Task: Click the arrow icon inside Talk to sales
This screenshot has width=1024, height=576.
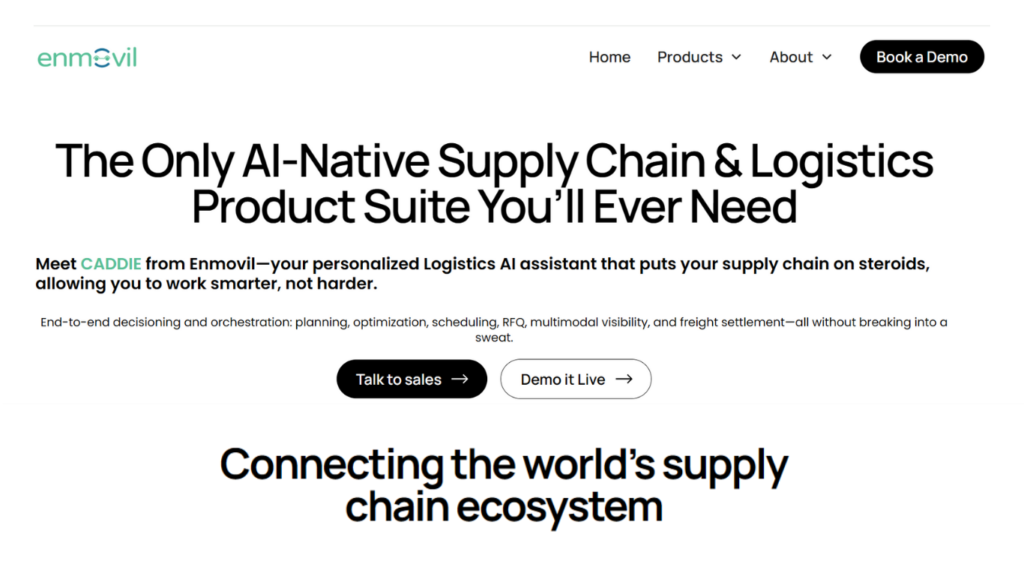Action: point(460,380)
